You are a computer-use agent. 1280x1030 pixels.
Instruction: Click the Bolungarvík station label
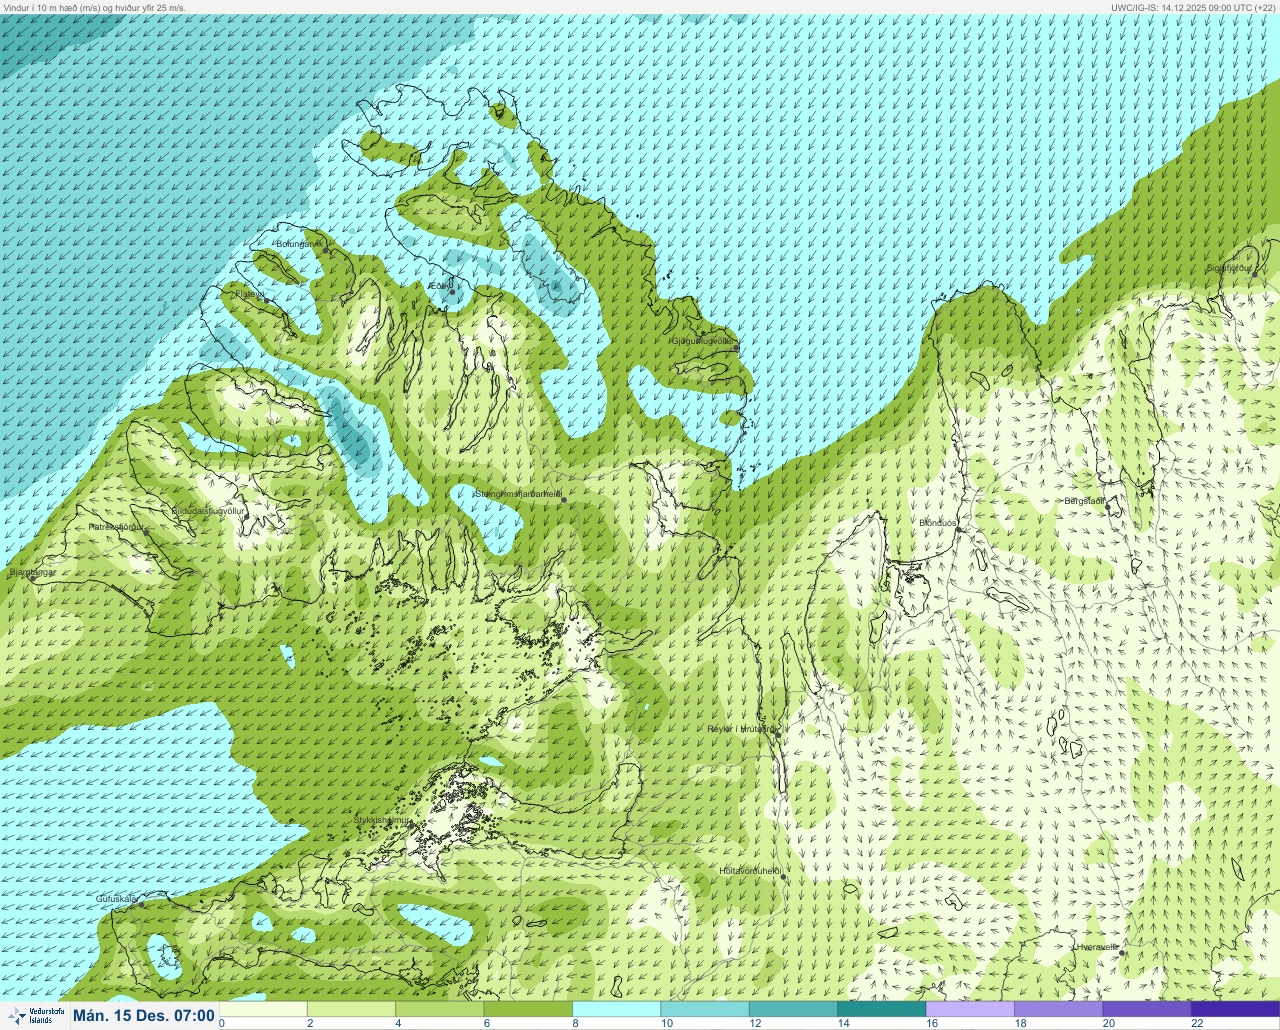tap(298, 244)
